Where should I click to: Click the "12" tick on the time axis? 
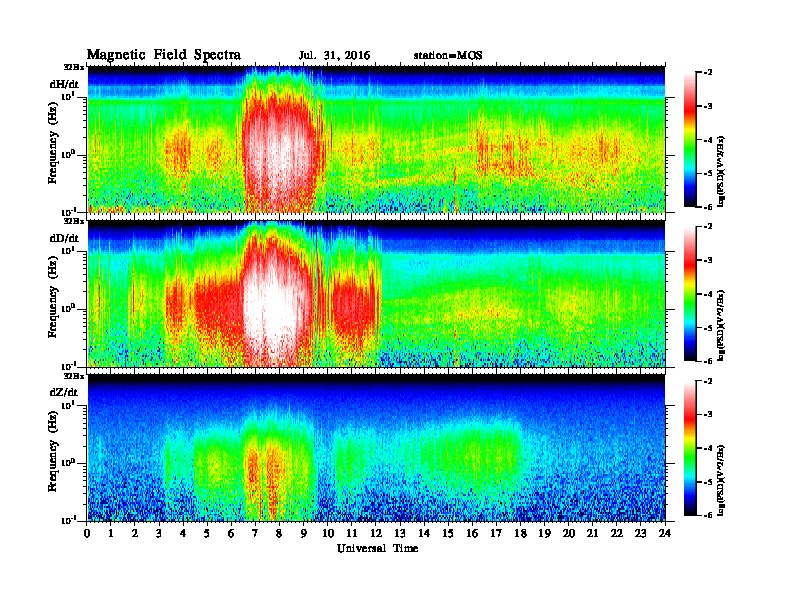coord(376,534)
